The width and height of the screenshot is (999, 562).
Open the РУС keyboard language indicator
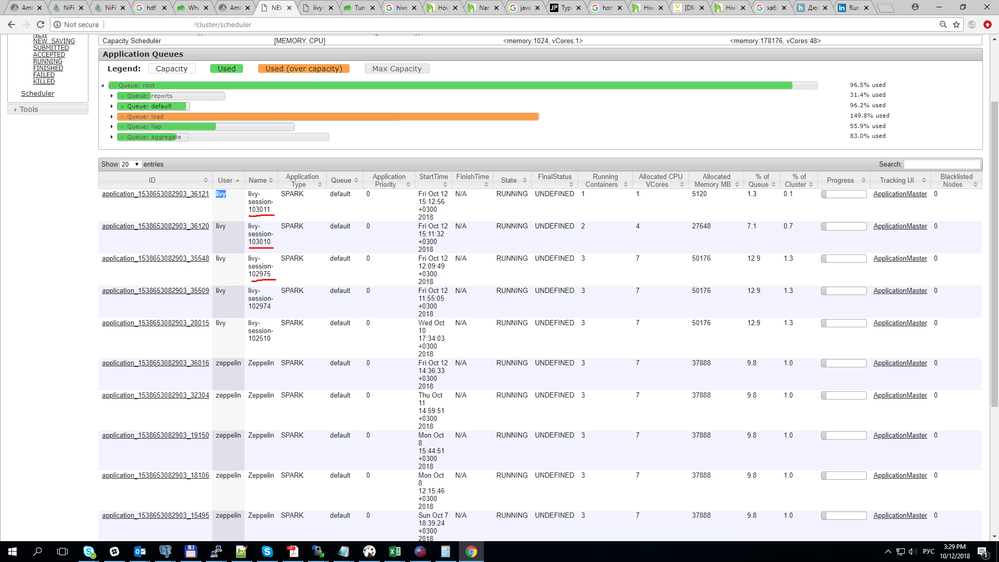[x=928, y=552]
